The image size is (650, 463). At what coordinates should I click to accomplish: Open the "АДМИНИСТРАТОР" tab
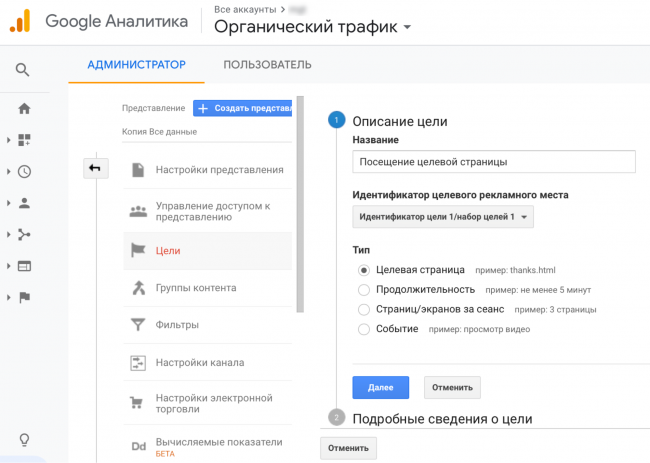(x=136, y=65)
